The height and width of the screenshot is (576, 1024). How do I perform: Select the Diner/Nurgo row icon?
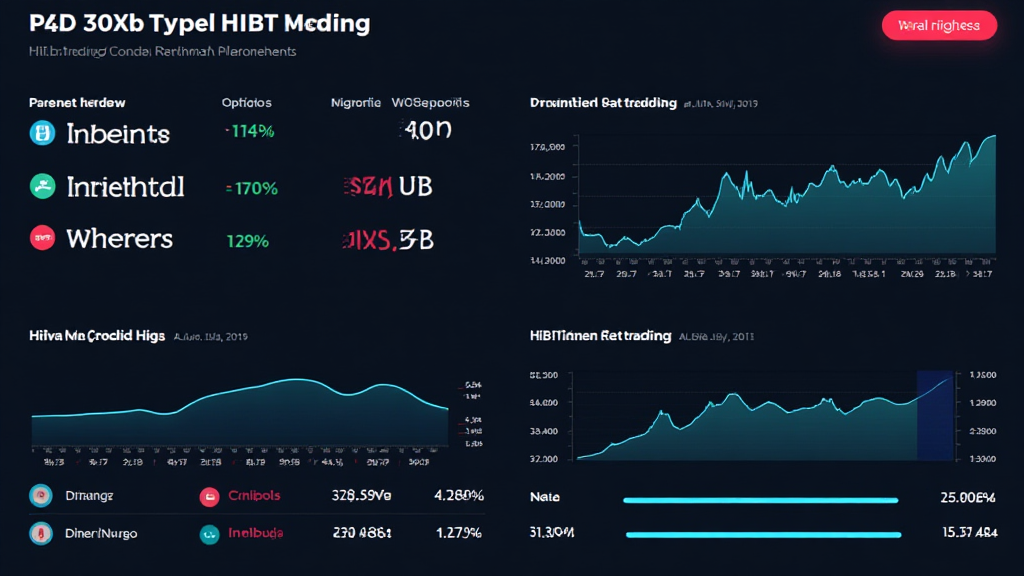(41, 534)
